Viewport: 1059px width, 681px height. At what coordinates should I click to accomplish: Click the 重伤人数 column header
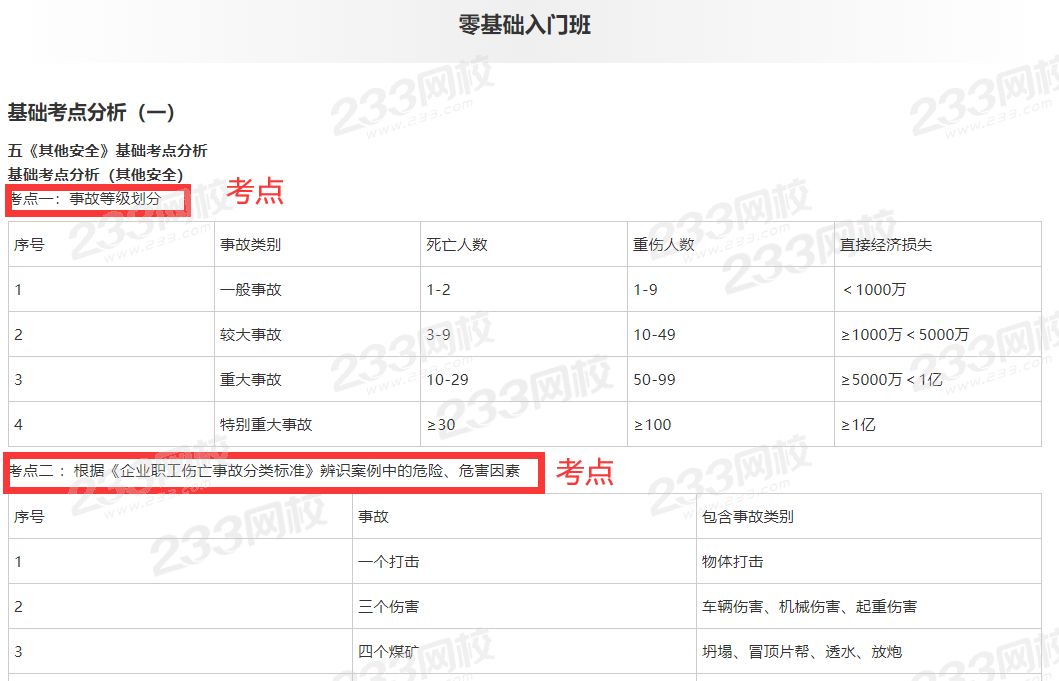(x=663, y=244)
